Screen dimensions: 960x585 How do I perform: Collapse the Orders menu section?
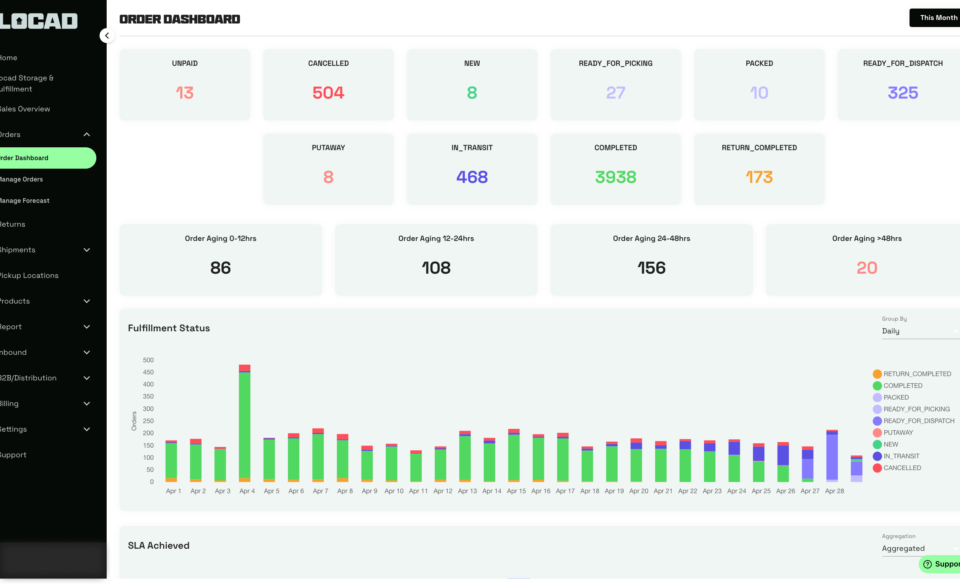(x=87, y=134)
